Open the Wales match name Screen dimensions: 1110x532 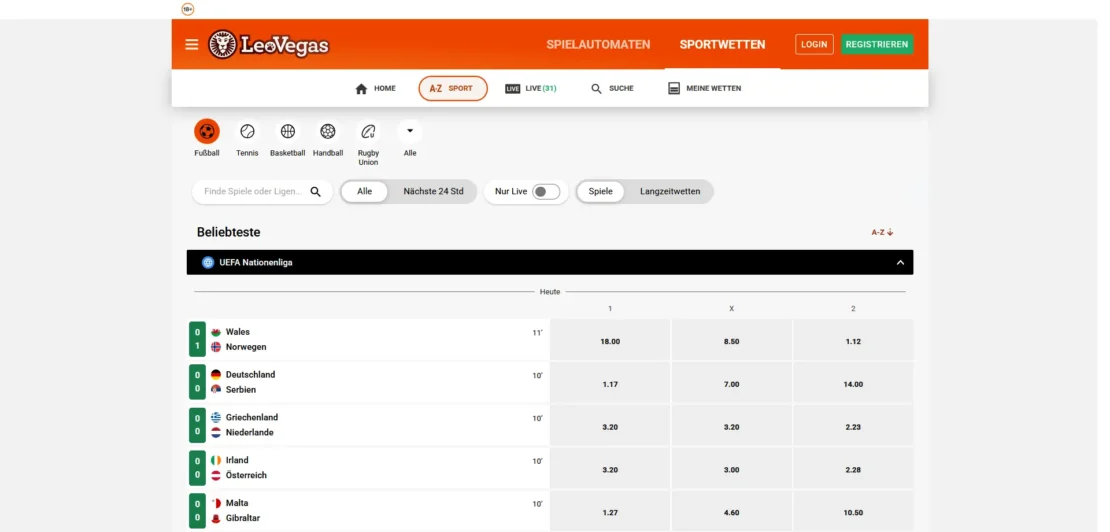238,332
